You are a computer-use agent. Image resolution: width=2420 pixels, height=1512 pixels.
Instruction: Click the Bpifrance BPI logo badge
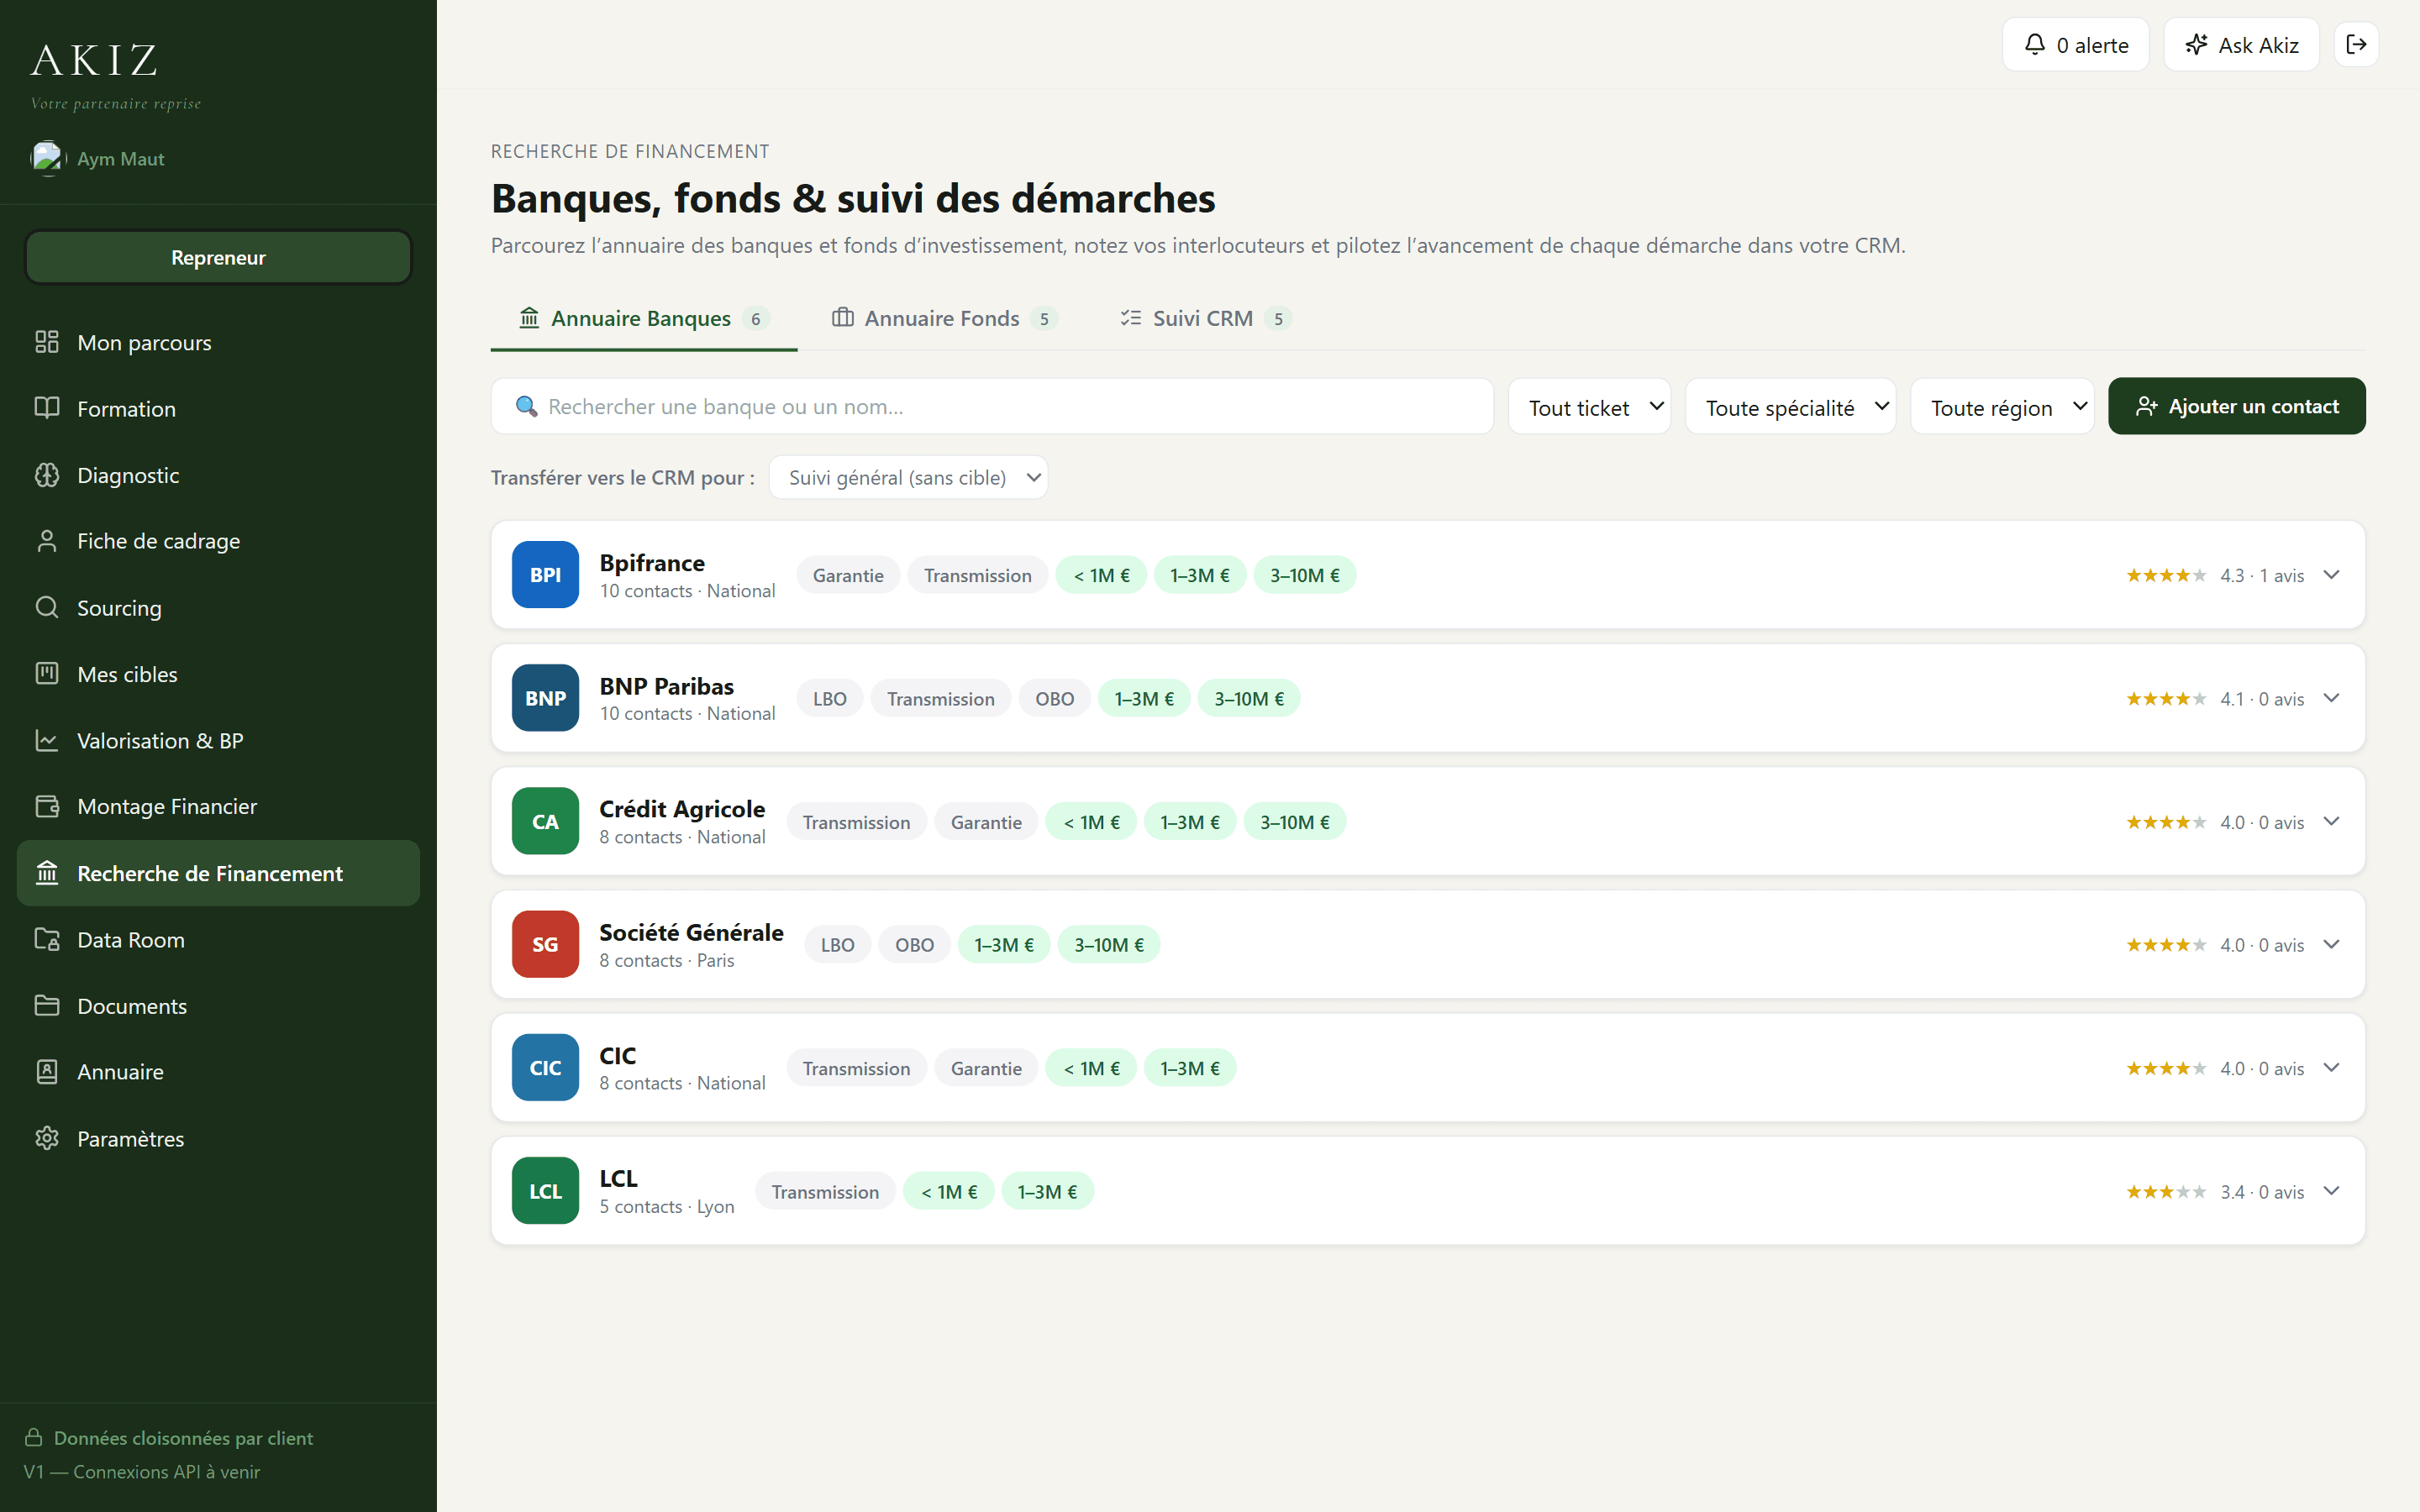[x=545, y=575]
